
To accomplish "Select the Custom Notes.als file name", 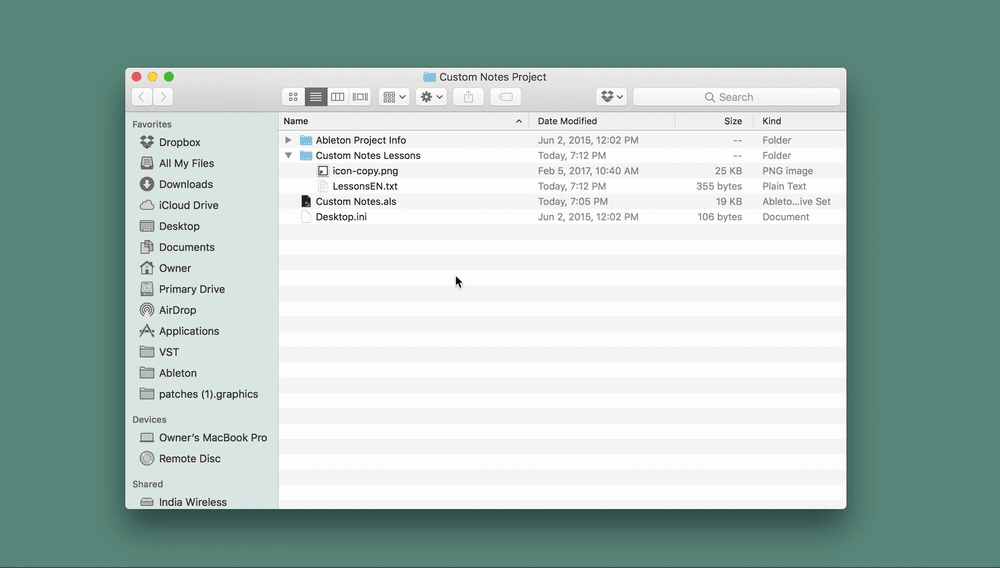I will [x=356, y=201].
